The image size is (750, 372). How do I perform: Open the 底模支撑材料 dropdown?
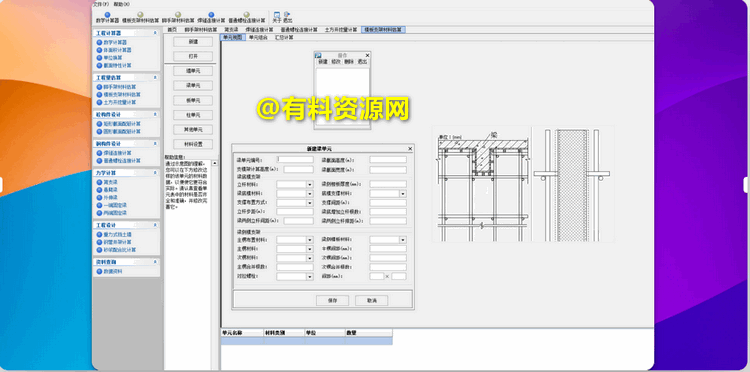click(403, 194)
